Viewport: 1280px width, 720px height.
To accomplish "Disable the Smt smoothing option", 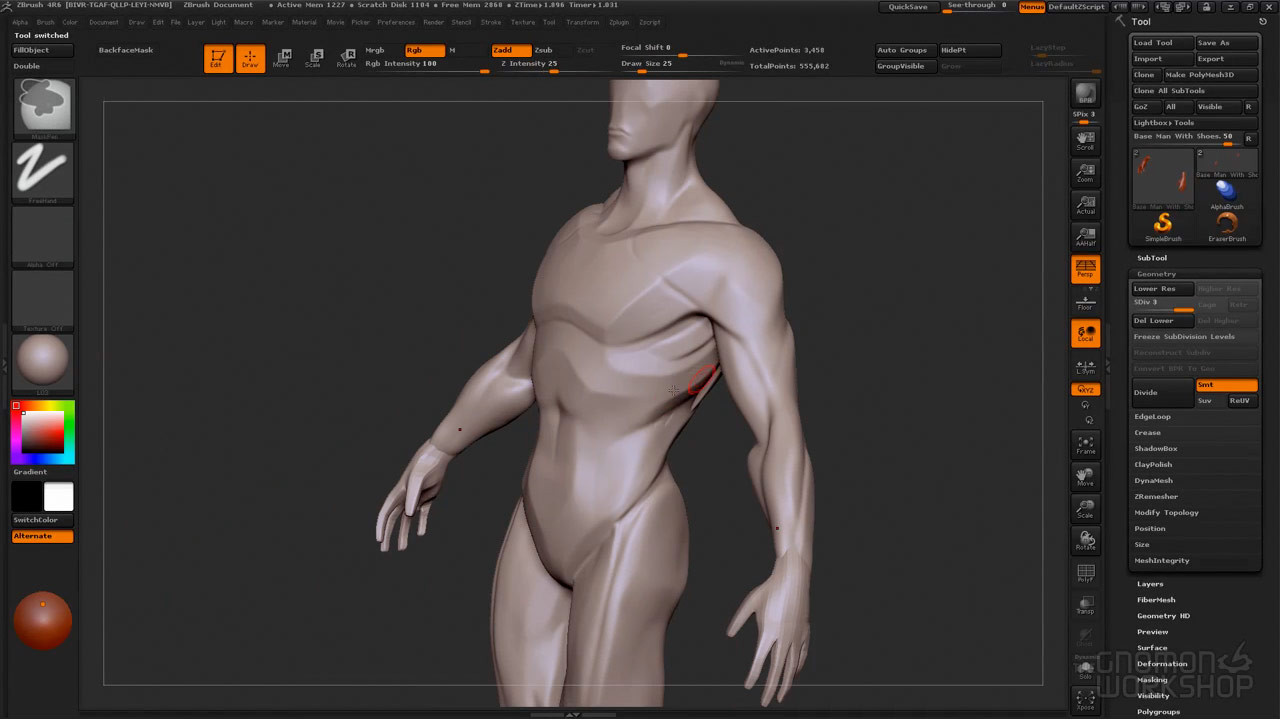I will coord(1226,385).
